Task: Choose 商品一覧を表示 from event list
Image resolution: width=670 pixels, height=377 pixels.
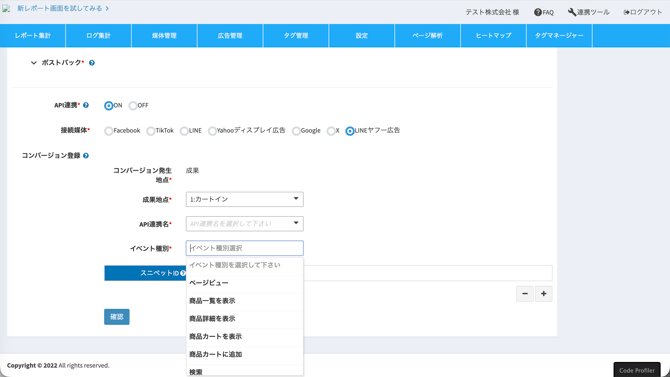Action: pyautogui.click(x=244, y=301)
